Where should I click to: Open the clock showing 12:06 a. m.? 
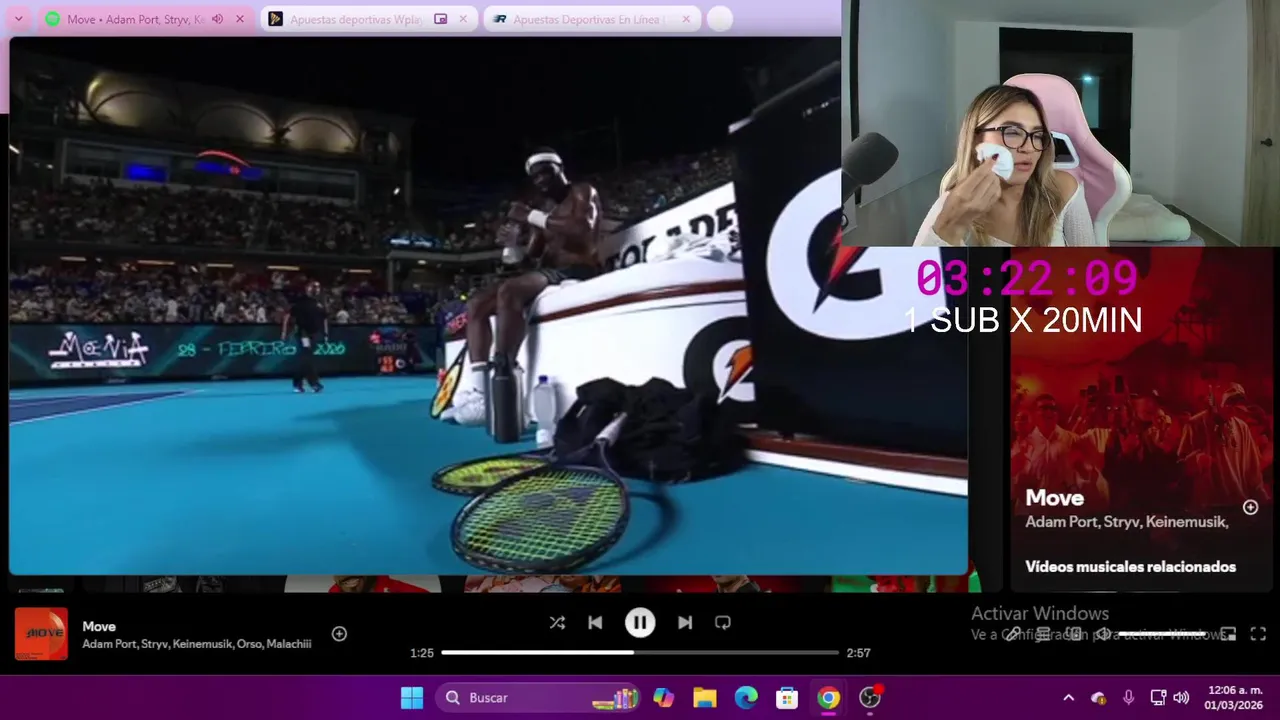[x=1232, y=698]
